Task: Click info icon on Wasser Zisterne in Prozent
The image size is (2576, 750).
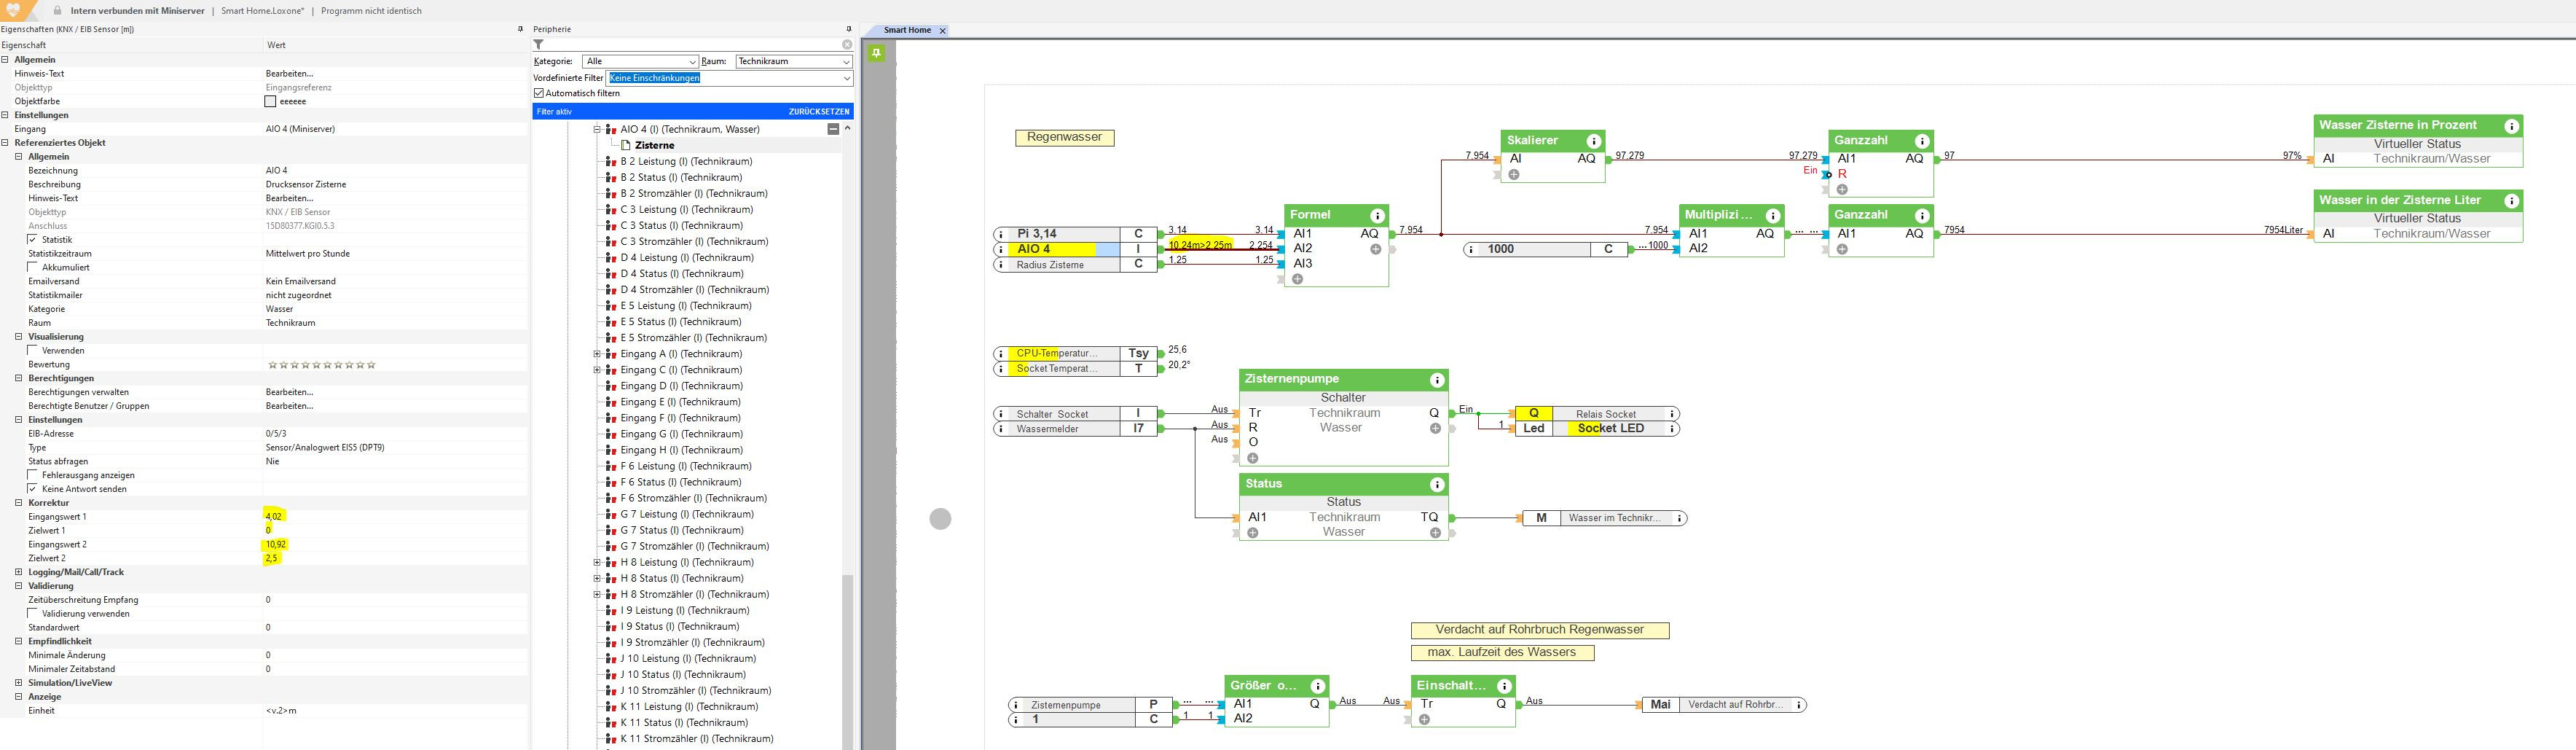Action: tap(2511, 126)
